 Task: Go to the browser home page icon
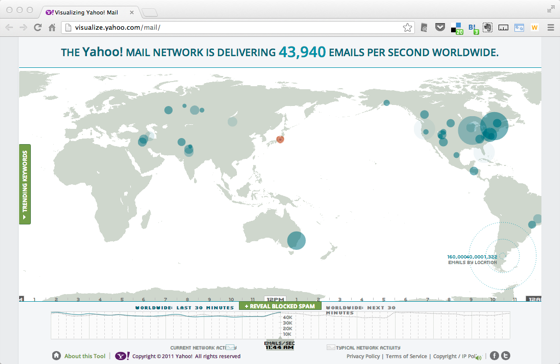click(52, 28)
